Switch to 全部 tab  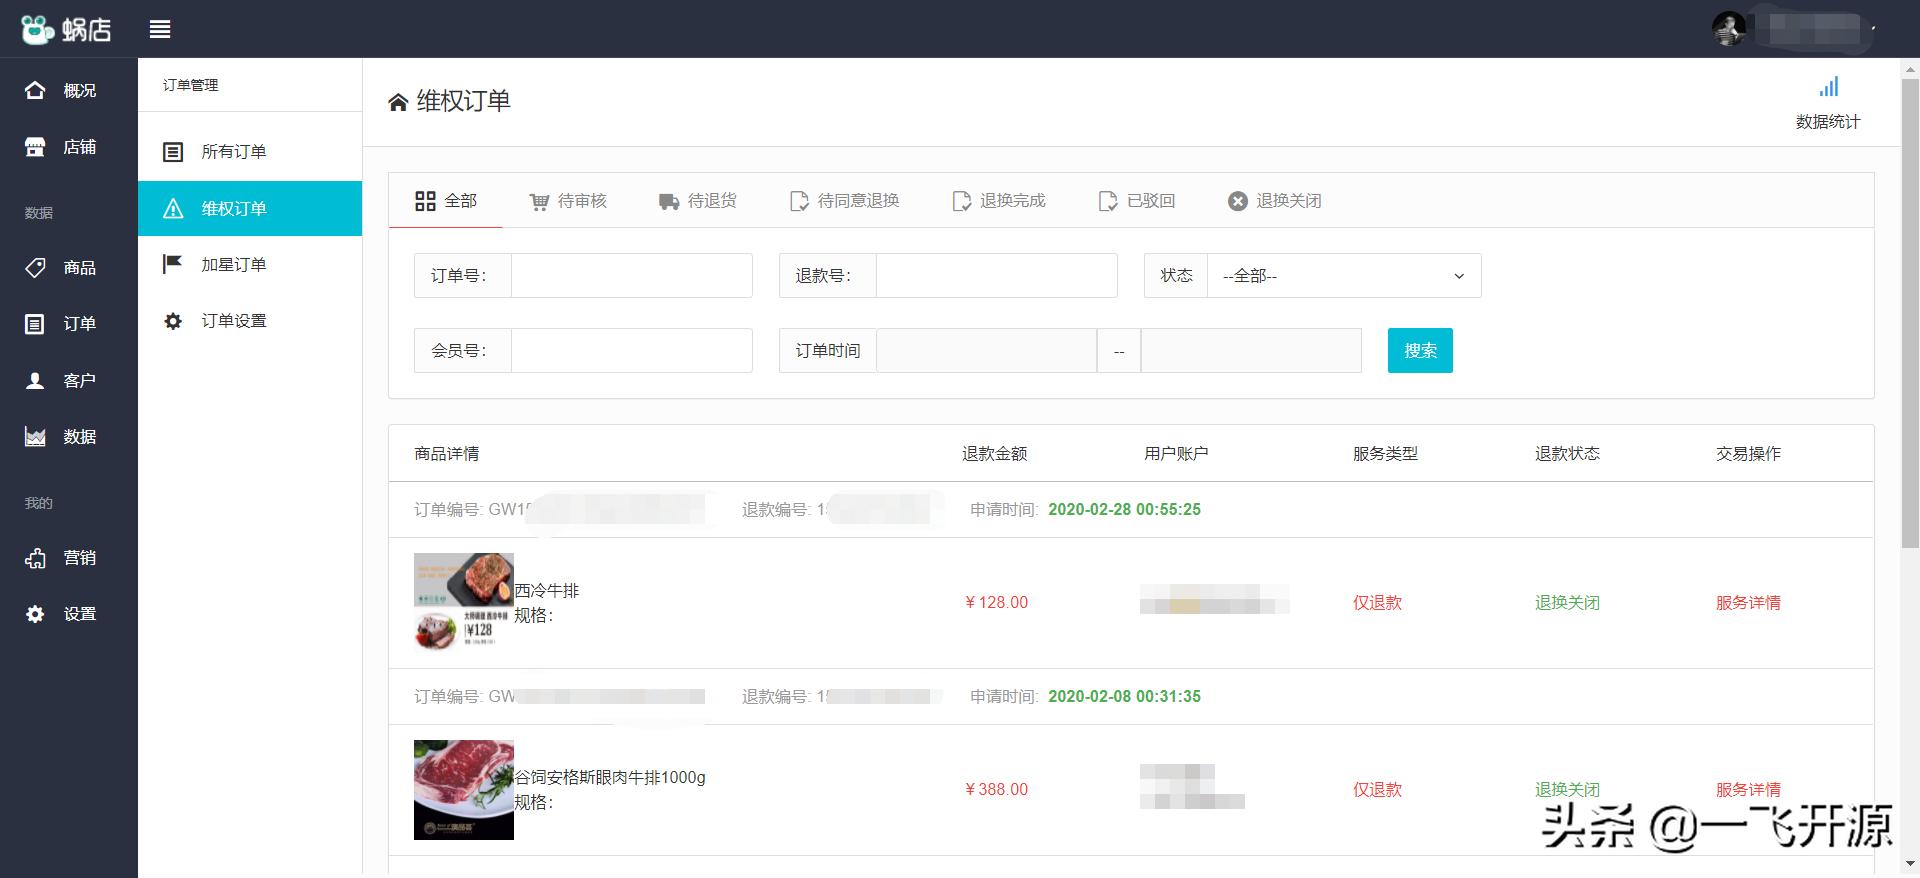446,201
